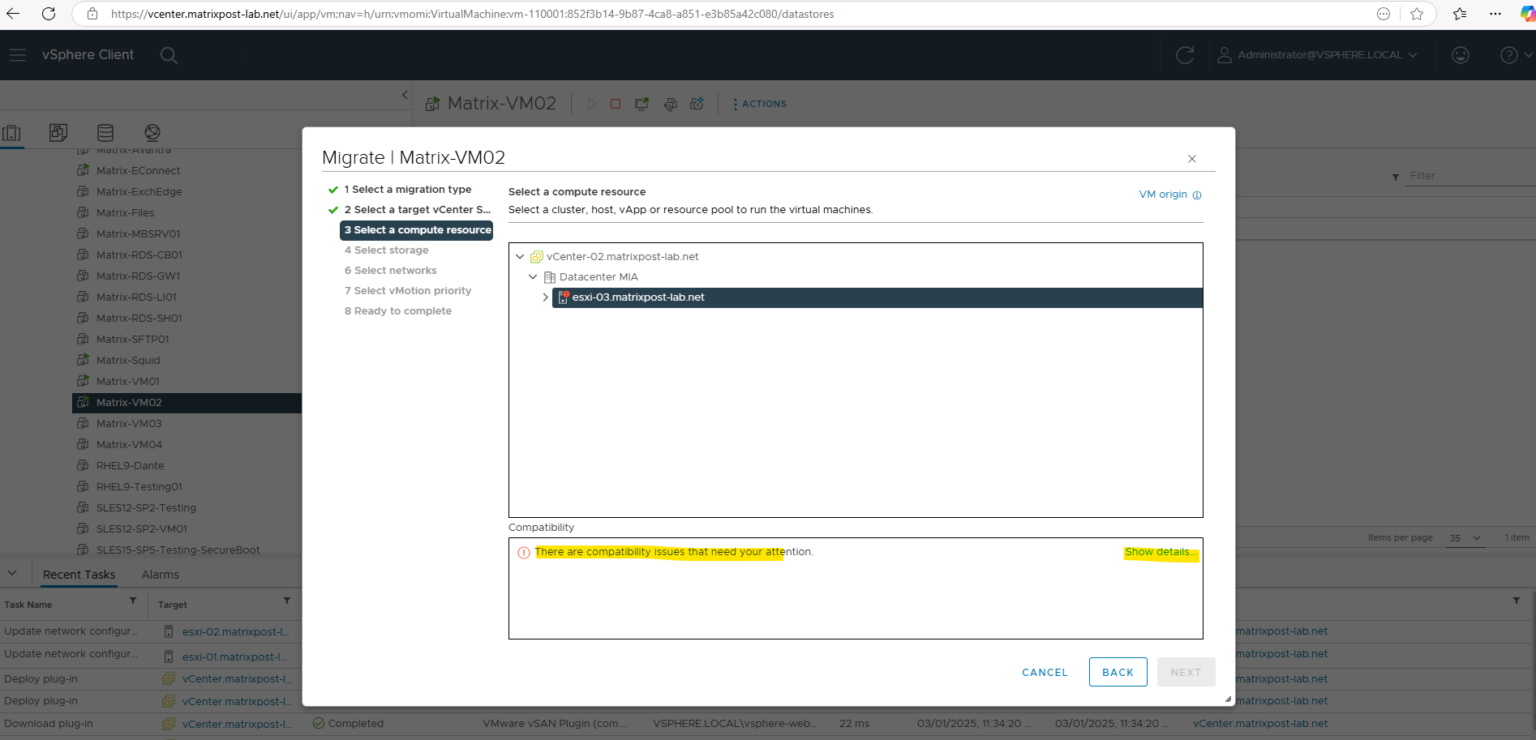Open the VMs and Templates inventory view
This screenshot has height=740, width=1536.
coord(58,131)
